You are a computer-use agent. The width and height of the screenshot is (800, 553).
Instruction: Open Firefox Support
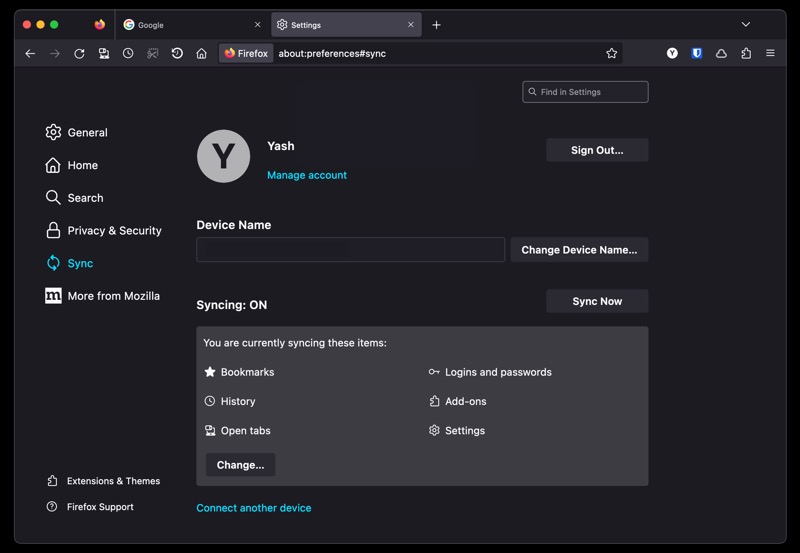(x=90, y=507)
